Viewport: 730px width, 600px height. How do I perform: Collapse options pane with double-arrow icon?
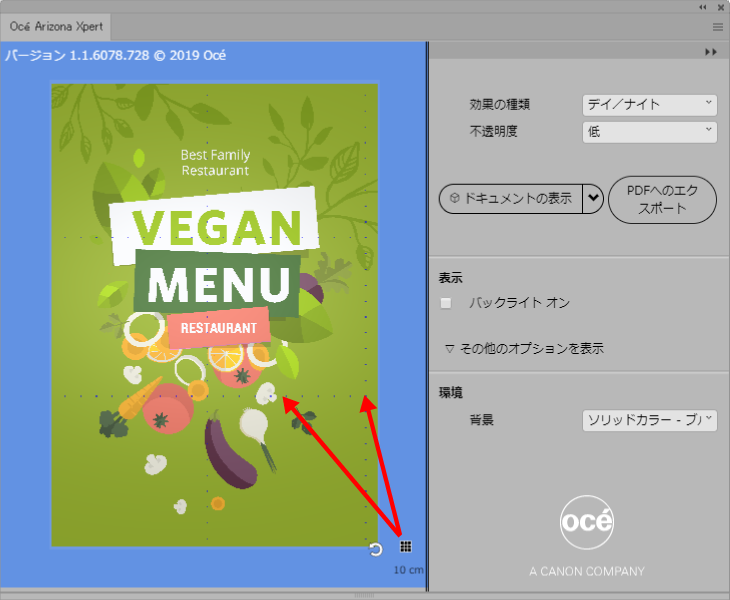coord(711,52)
